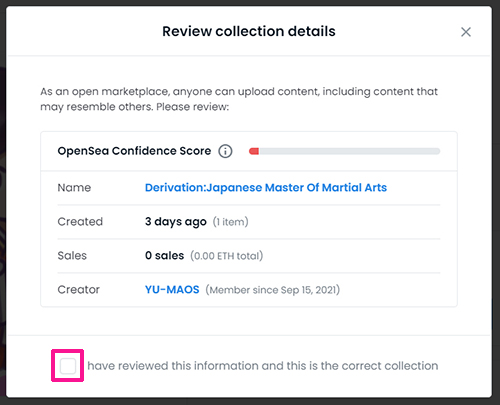Screen dimensions: 500x405
Task: Open Derivation:Japanese Master Of Martial Arts collection link
Action: (x=266, y=188)
